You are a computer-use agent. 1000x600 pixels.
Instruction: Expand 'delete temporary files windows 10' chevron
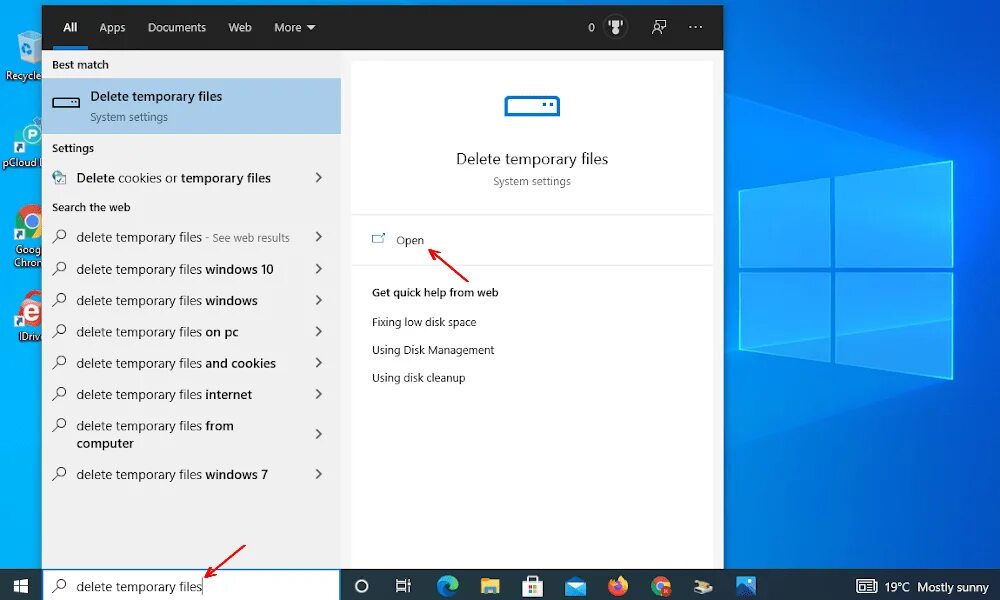(x=319, y=268)
